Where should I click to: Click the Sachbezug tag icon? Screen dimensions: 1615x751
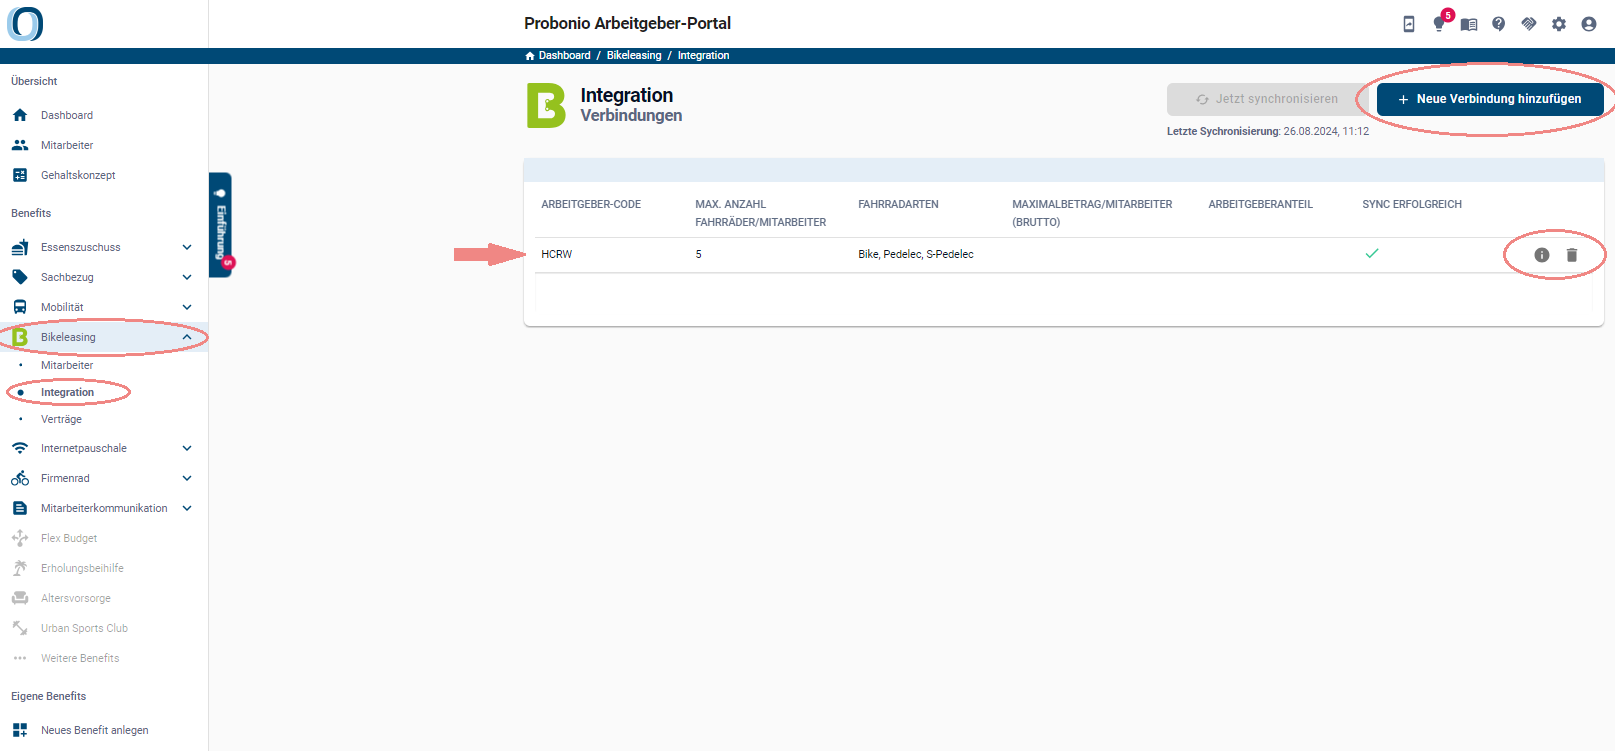pyautogui.click(x=20, y=277)
